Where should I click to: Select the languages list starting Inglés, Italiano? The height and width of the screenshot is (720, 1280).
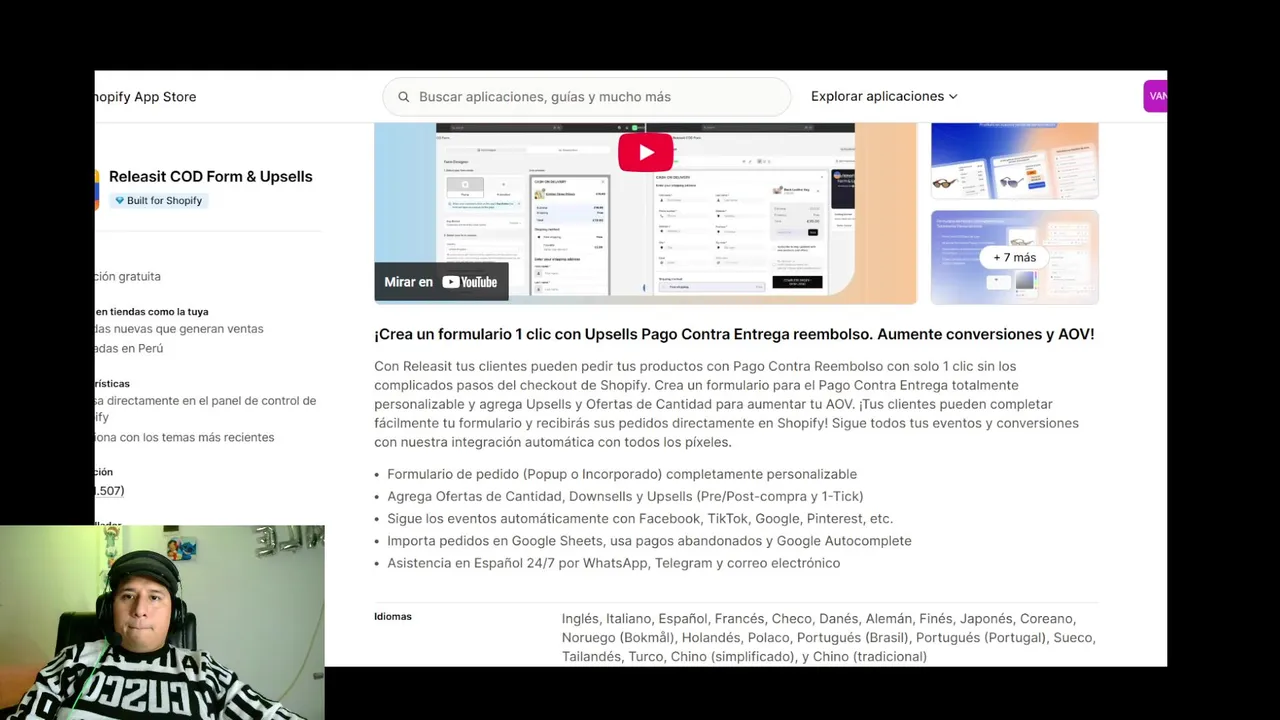(828, 637)
